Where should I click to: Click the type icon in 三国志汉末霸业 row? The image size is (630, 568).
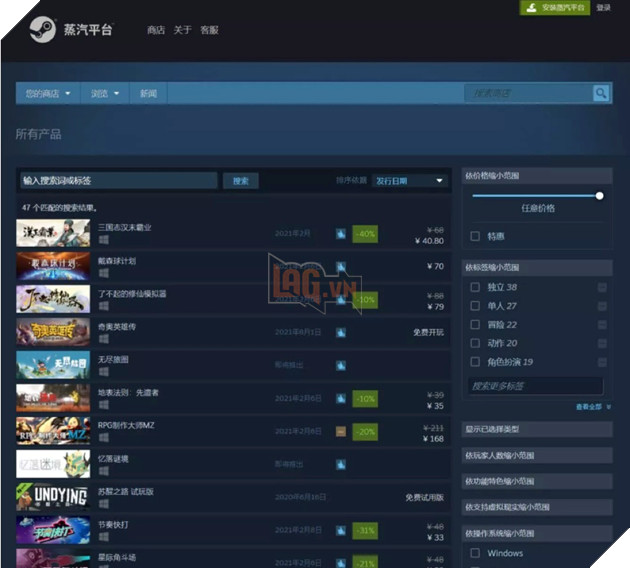click(x=341, y=233)
